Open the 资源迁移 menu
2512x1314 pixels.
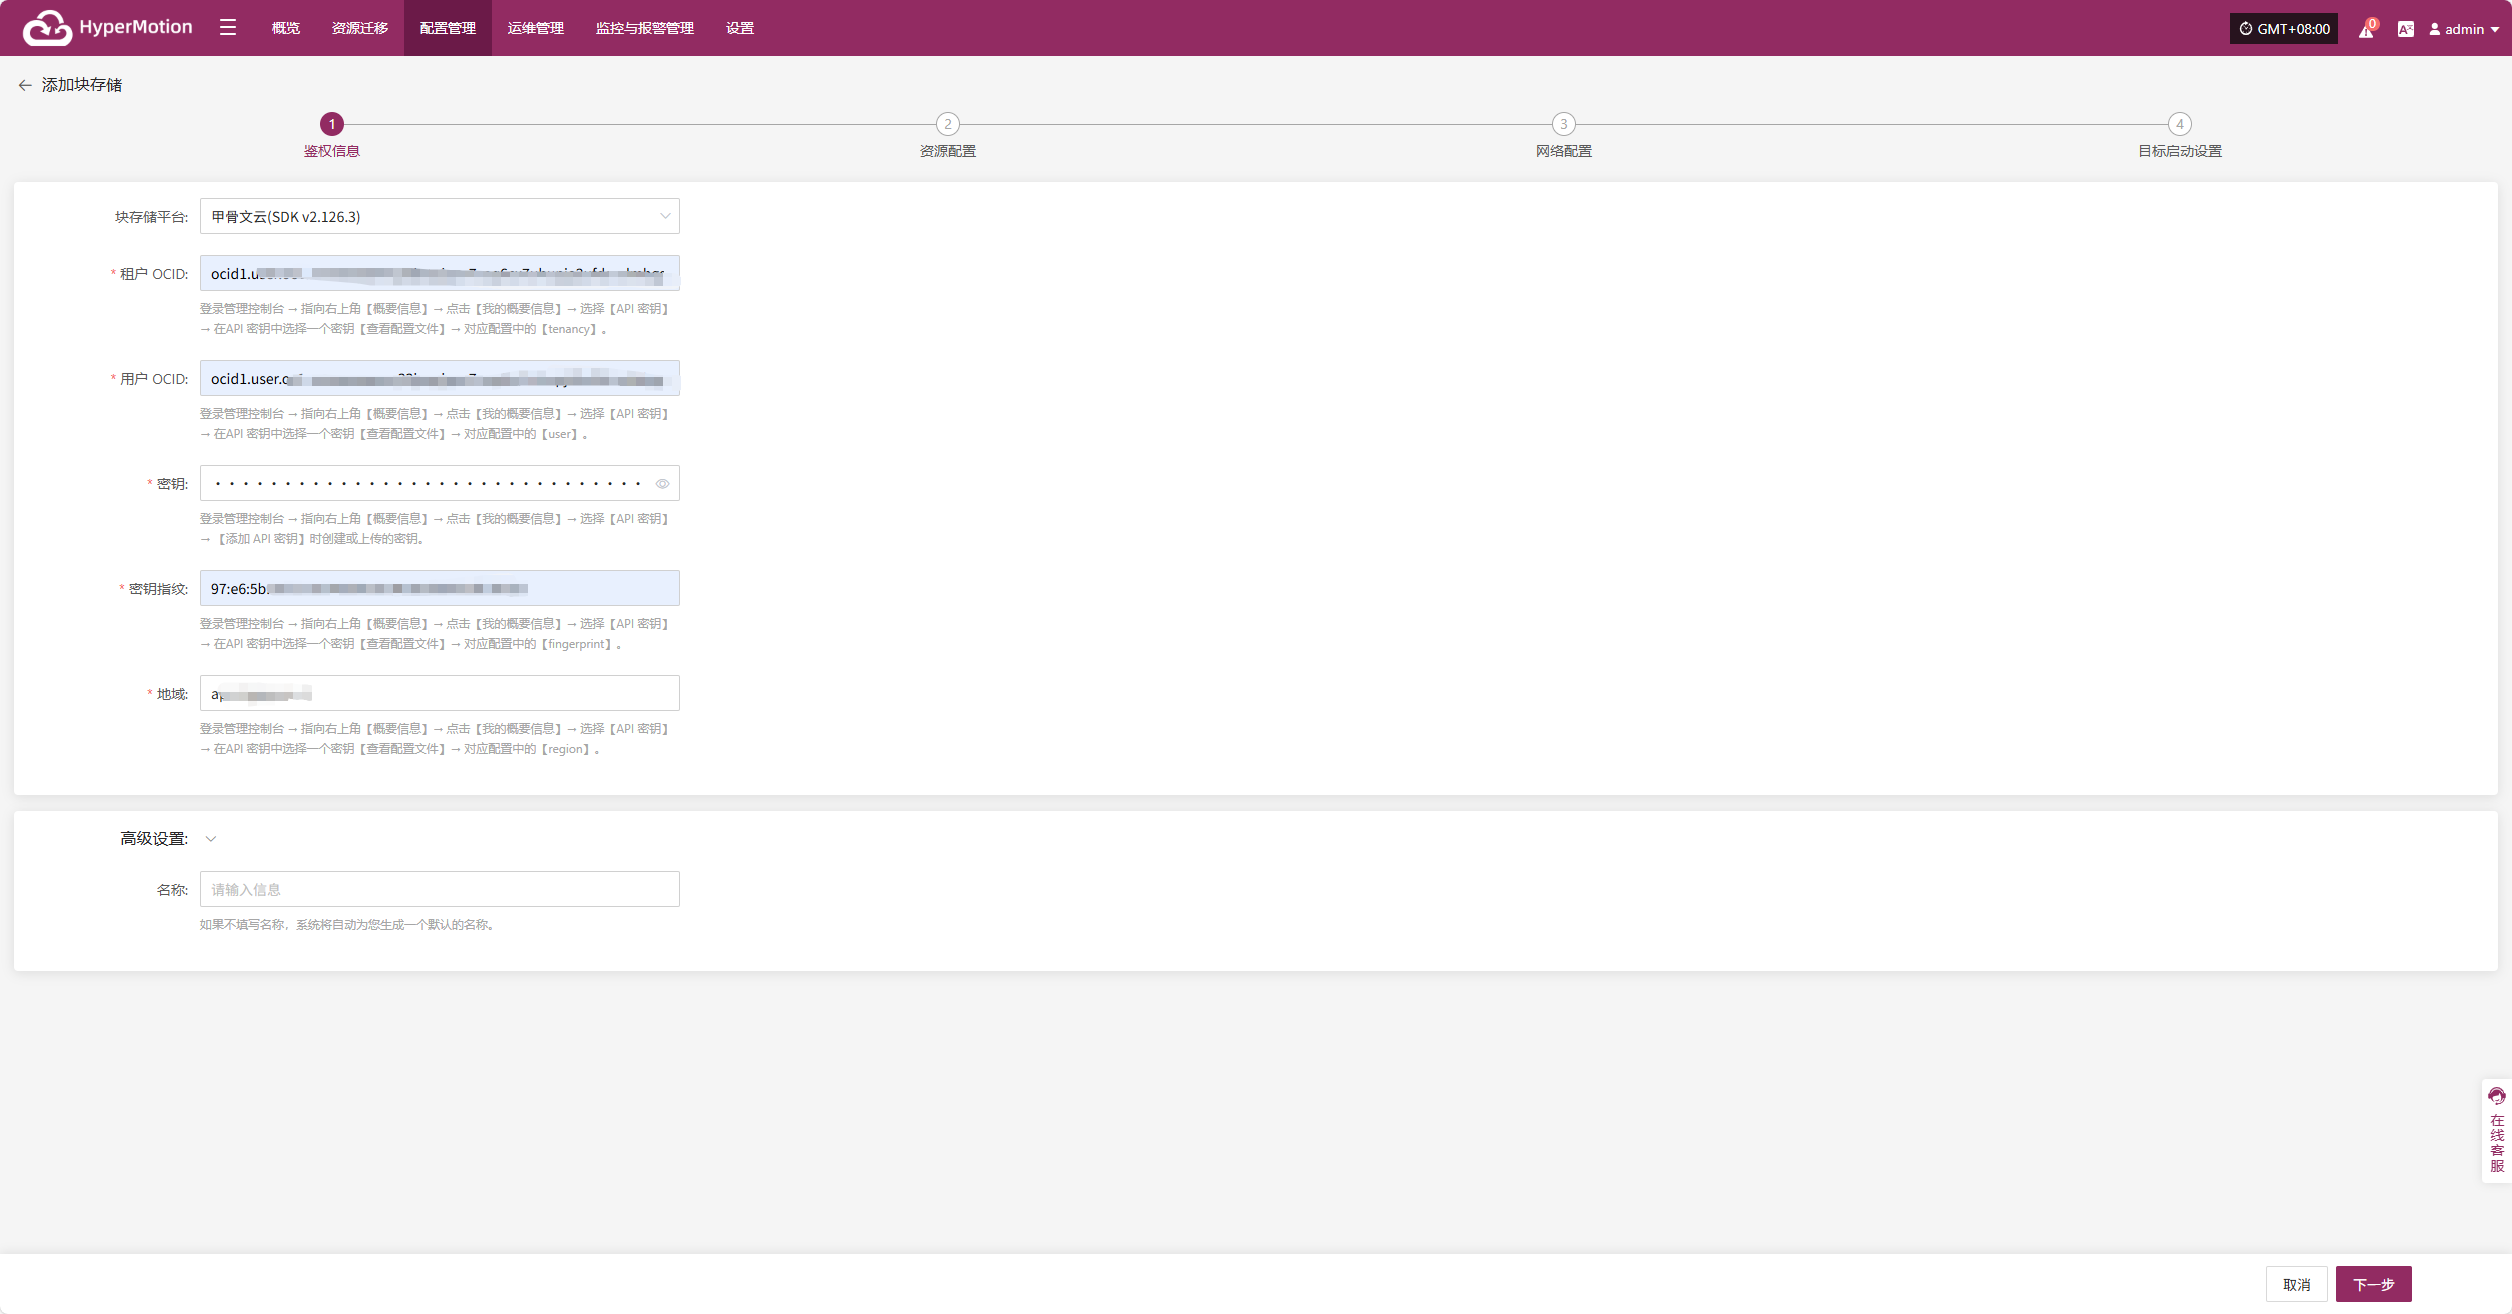point(360,28)
